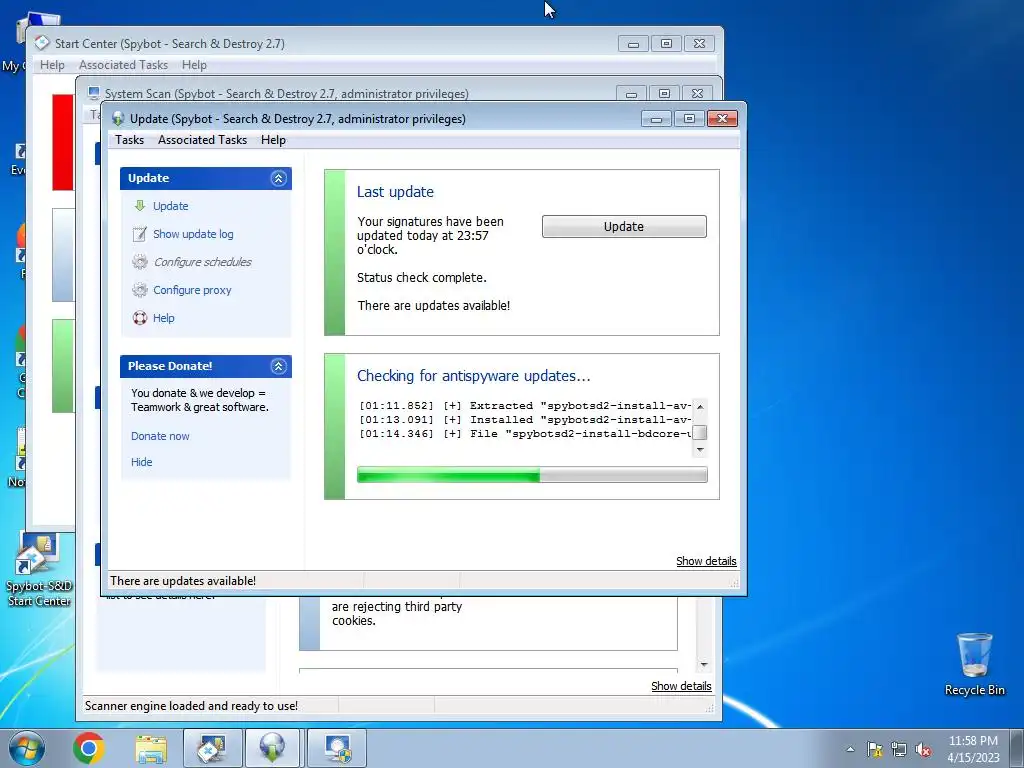Launch Google Chrome from taskbar
This screenshot has height=768, width=1024.
click(89, 748)
